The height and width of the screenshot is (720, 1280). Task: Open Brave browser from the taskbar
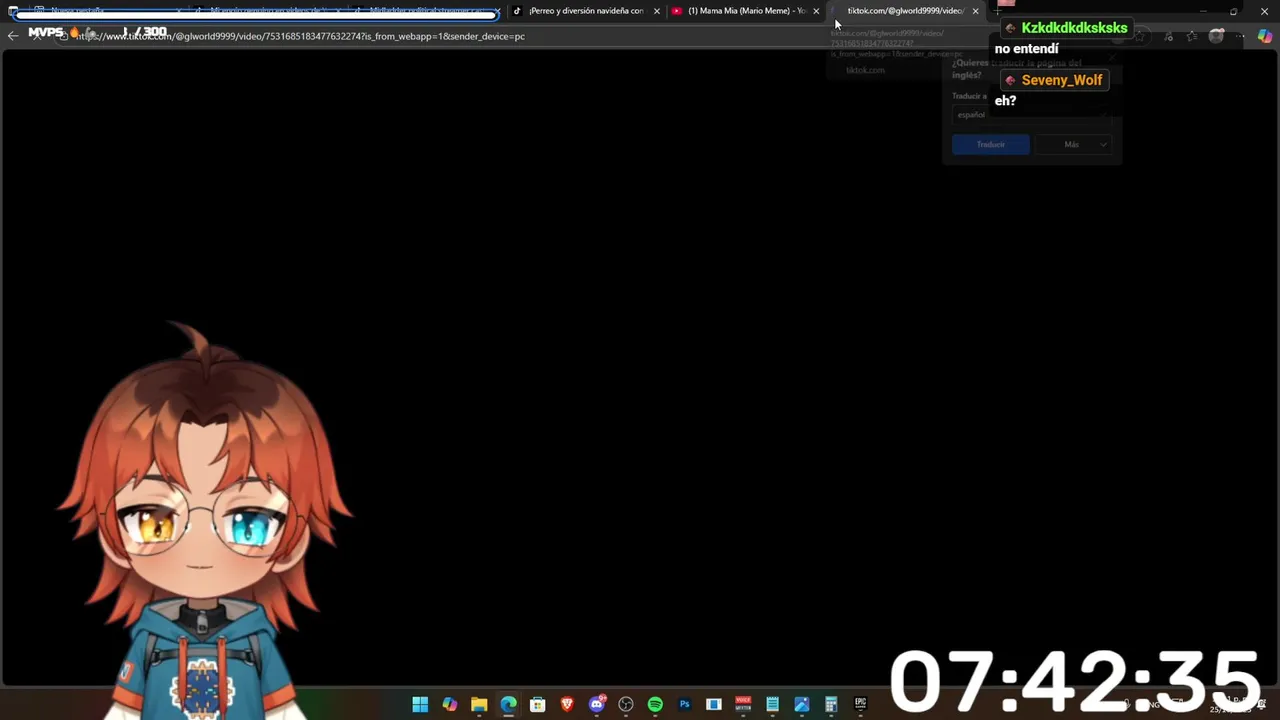[x=567, y=704]
